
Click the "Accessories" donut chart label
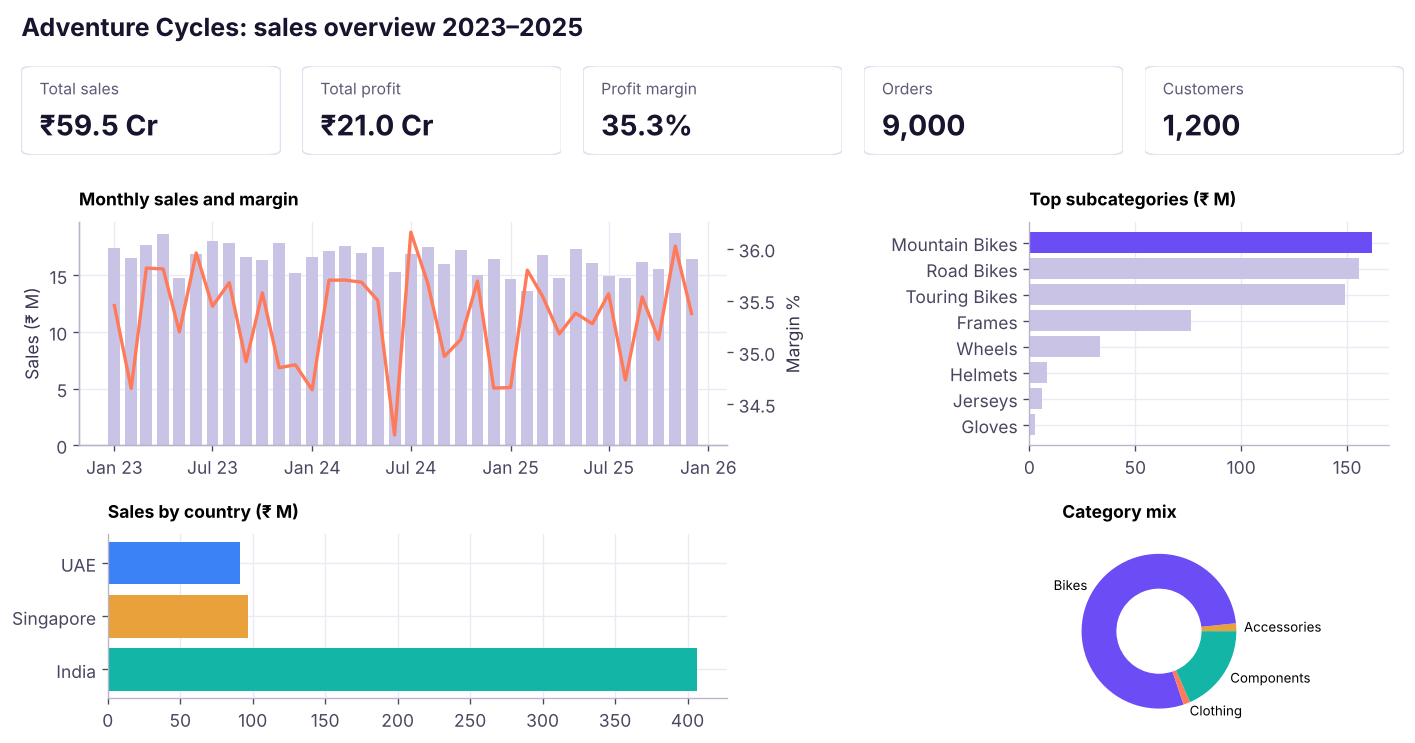[1282, 627]
